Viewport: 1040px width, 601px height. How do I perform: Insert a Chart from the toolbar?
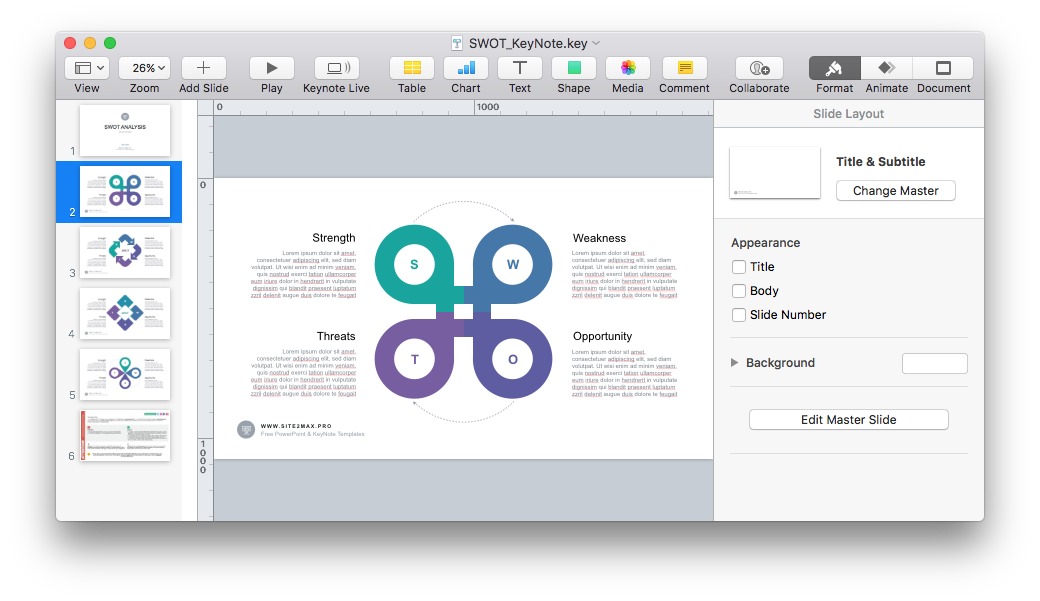coord(465,68)
